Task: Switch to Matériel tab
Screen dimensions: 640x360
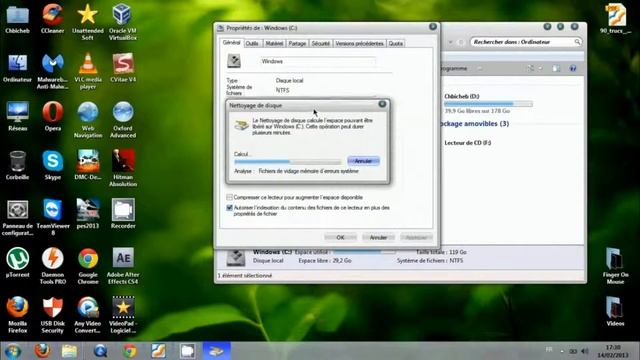Action: [274, 43]
